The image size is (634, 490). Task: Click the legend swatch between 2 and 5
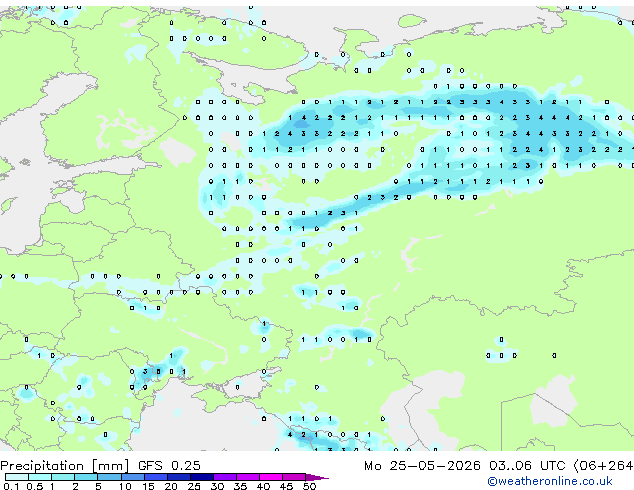click(x=86, y=477)
